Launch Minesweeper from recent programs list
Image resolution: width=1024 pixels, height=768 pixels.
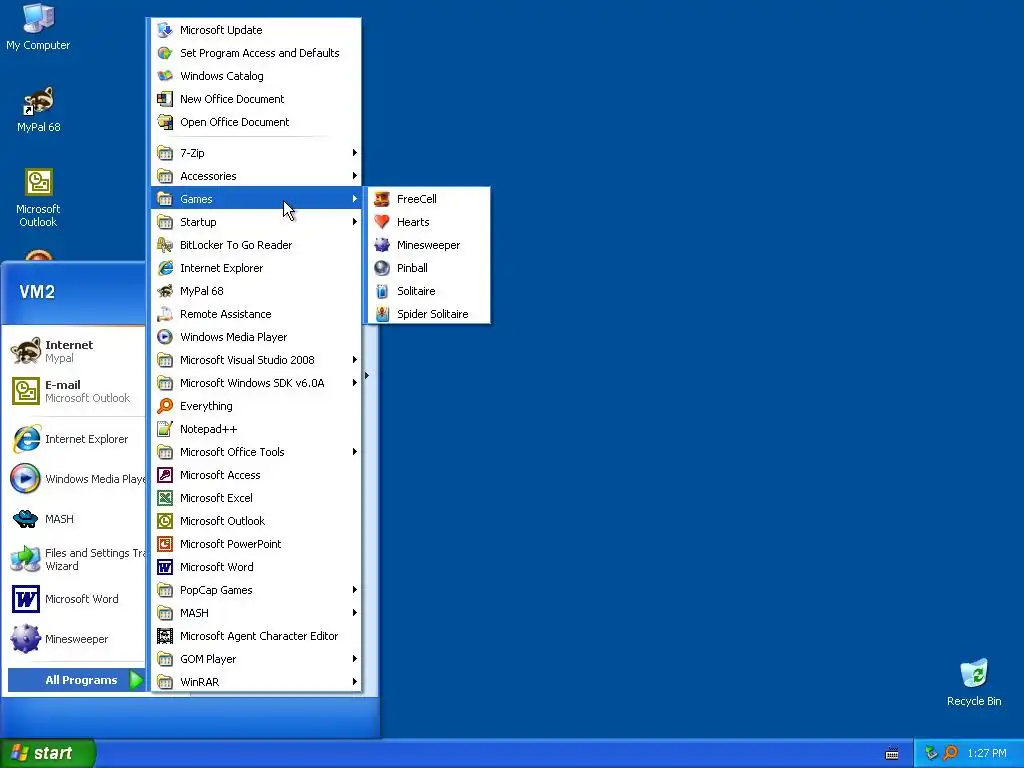(x=75, y=639)
